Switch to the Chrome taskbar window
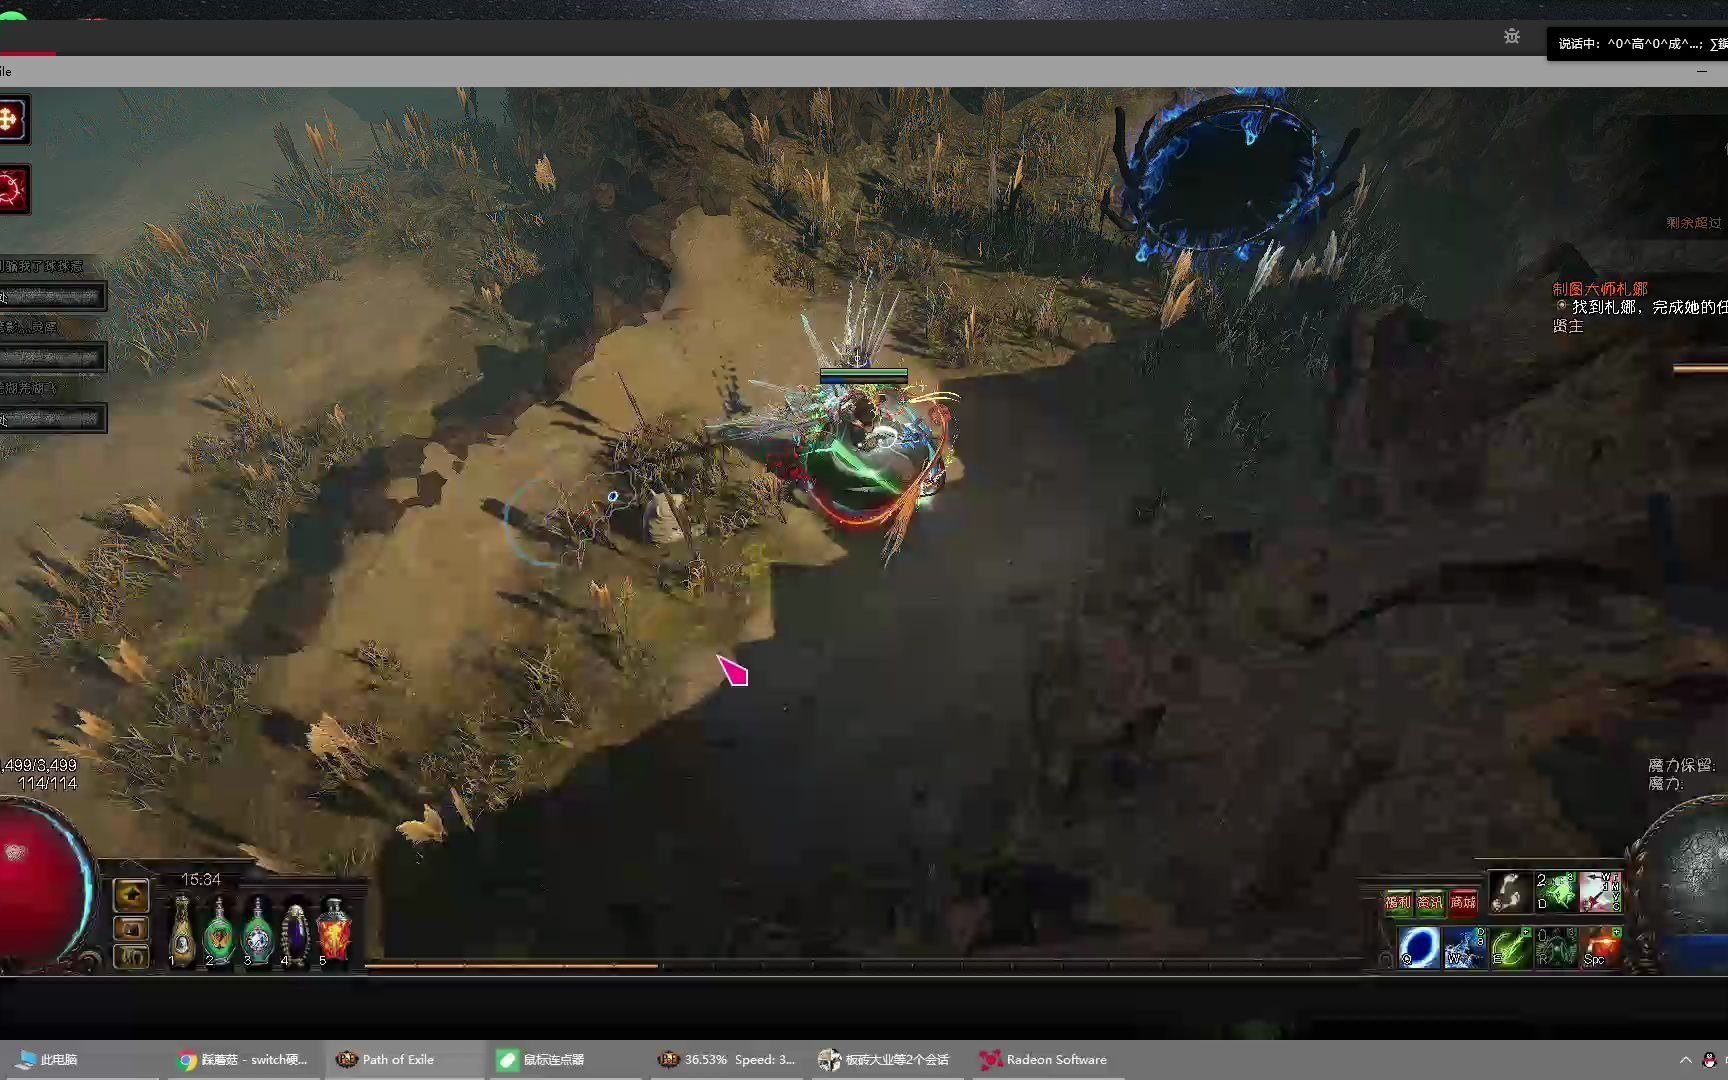This screenshot has width=1728, height=1080. click(242, 1060)
